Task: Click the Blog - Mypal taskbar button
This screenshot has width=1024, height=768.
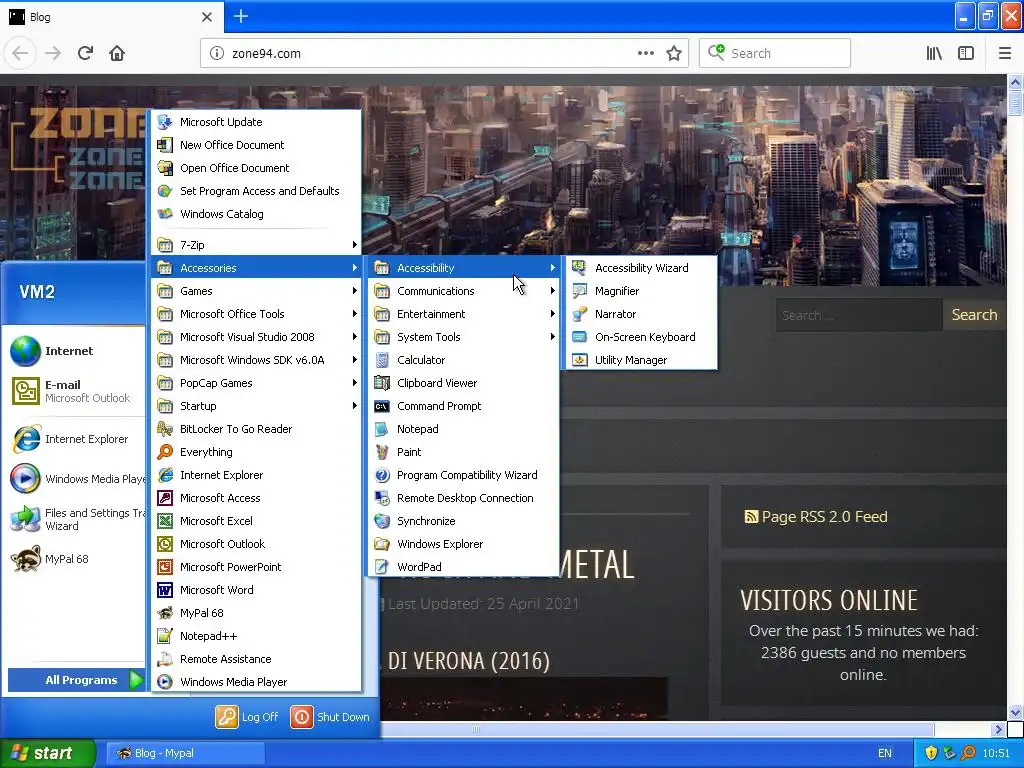Action: pyautogui.click(x=184, y=753)
